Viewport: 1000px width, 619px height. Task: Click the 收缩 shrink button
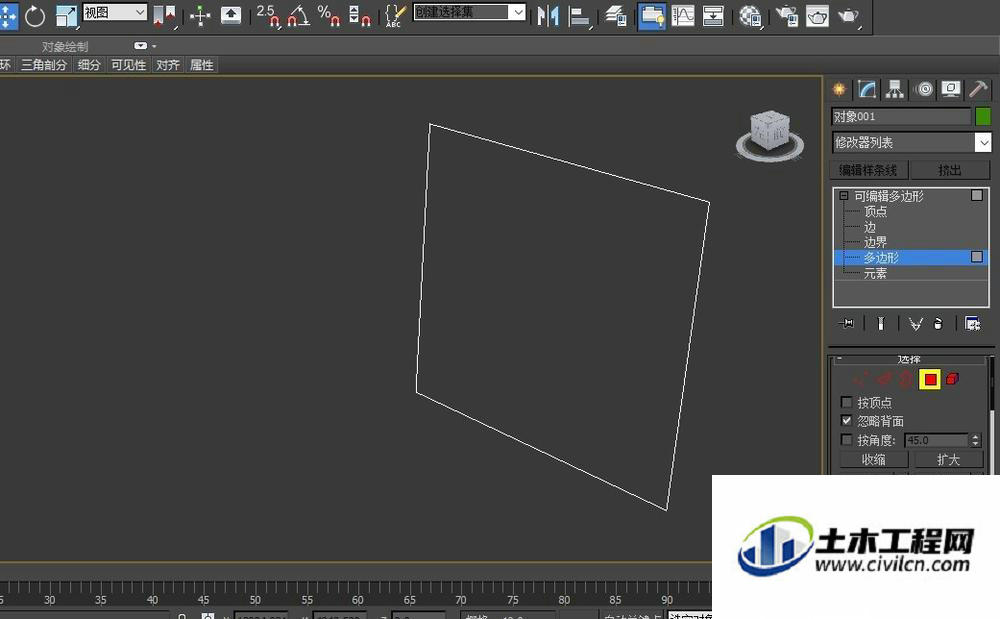point(874,460)
